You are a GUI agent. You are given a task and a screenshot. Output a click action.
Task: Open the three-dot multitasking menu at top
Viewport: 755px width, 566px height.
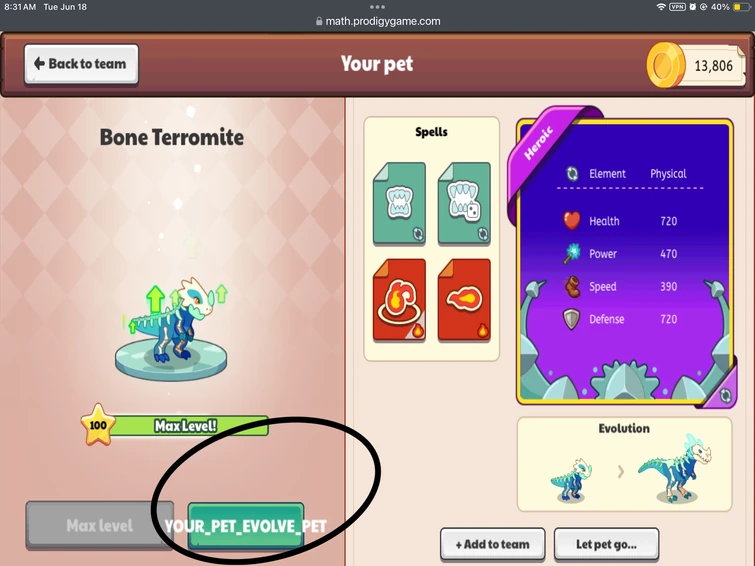(377, 7)
